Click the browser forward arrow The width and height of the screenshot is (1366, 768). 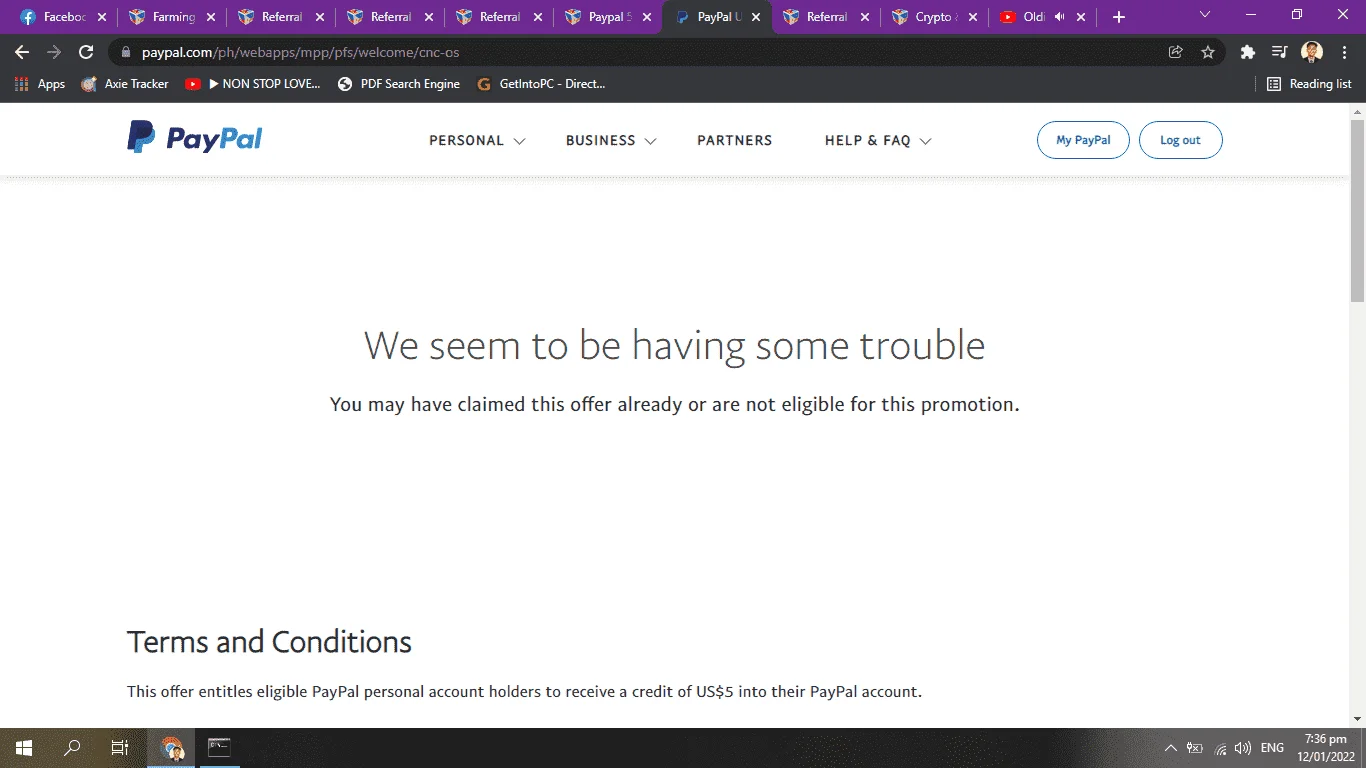point(54,52)
